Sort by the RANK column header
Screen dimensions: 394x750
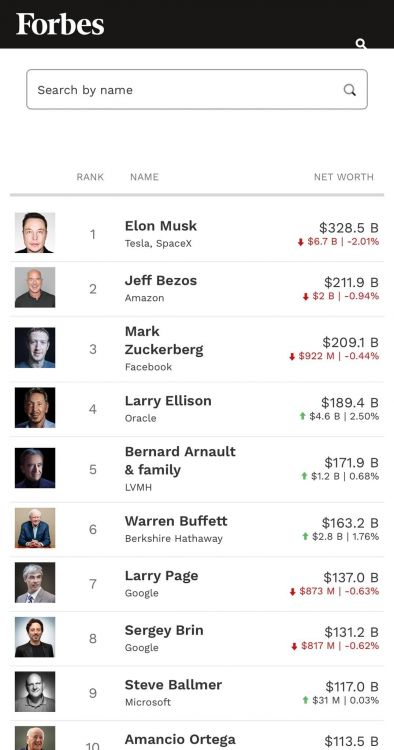tap(90, 177)
